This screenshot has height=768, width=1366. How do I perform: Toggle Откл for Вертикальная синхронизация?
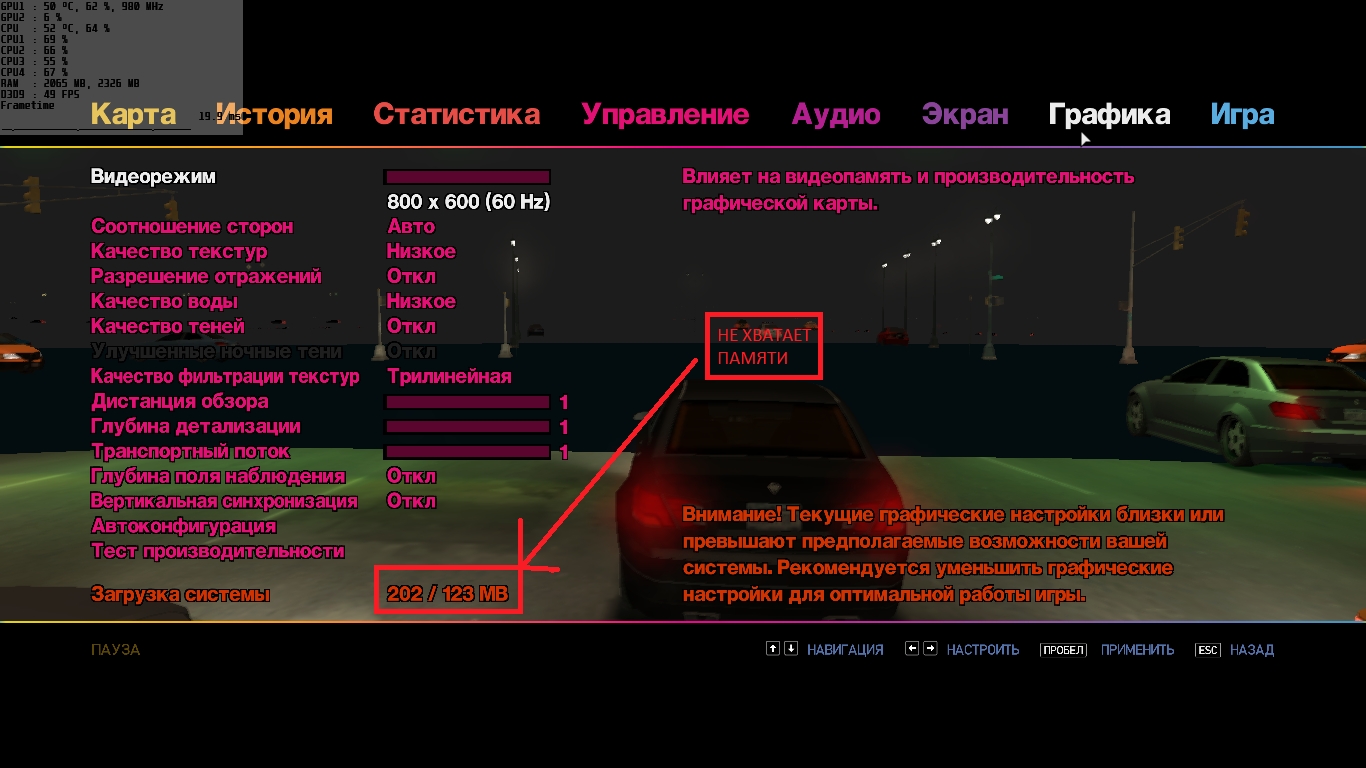coord(411,502)
